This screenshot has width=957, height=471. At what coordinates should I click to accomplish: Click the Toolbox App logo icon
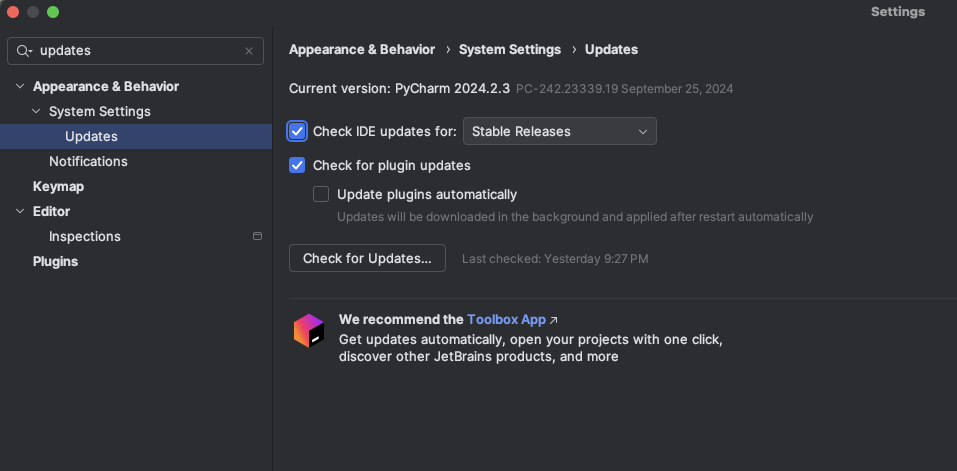pyautogui.click(x=309, y=331)
